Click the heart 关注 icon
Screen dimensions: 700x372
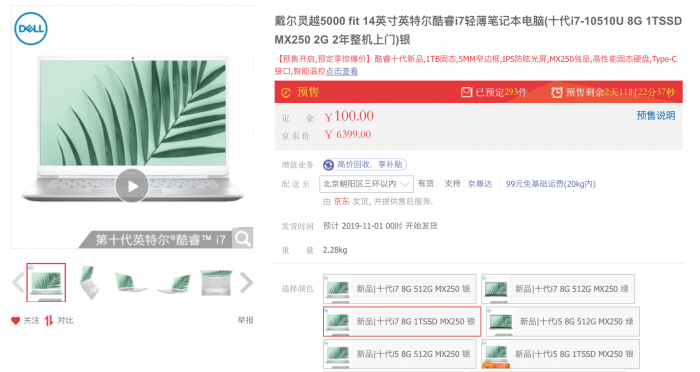pyautogui.click(x=16, y=320)
